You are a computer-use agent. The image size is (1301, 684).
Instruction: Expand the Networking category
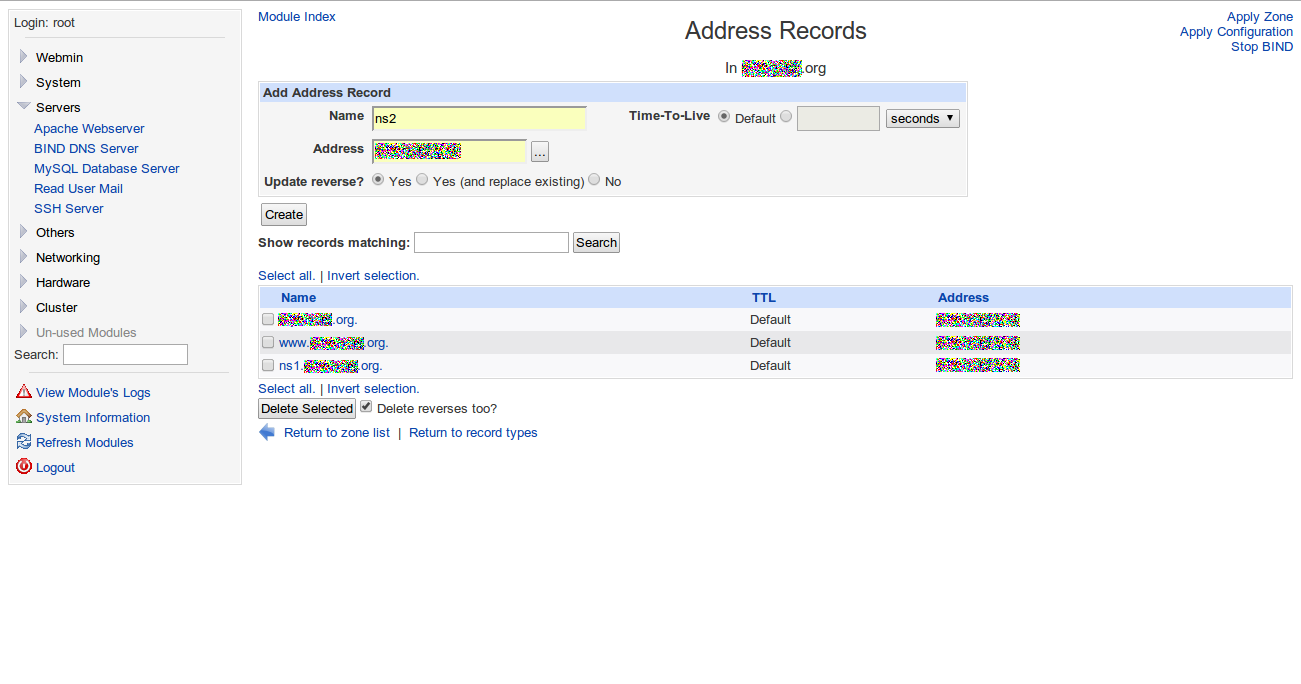(x=67, y=257)
